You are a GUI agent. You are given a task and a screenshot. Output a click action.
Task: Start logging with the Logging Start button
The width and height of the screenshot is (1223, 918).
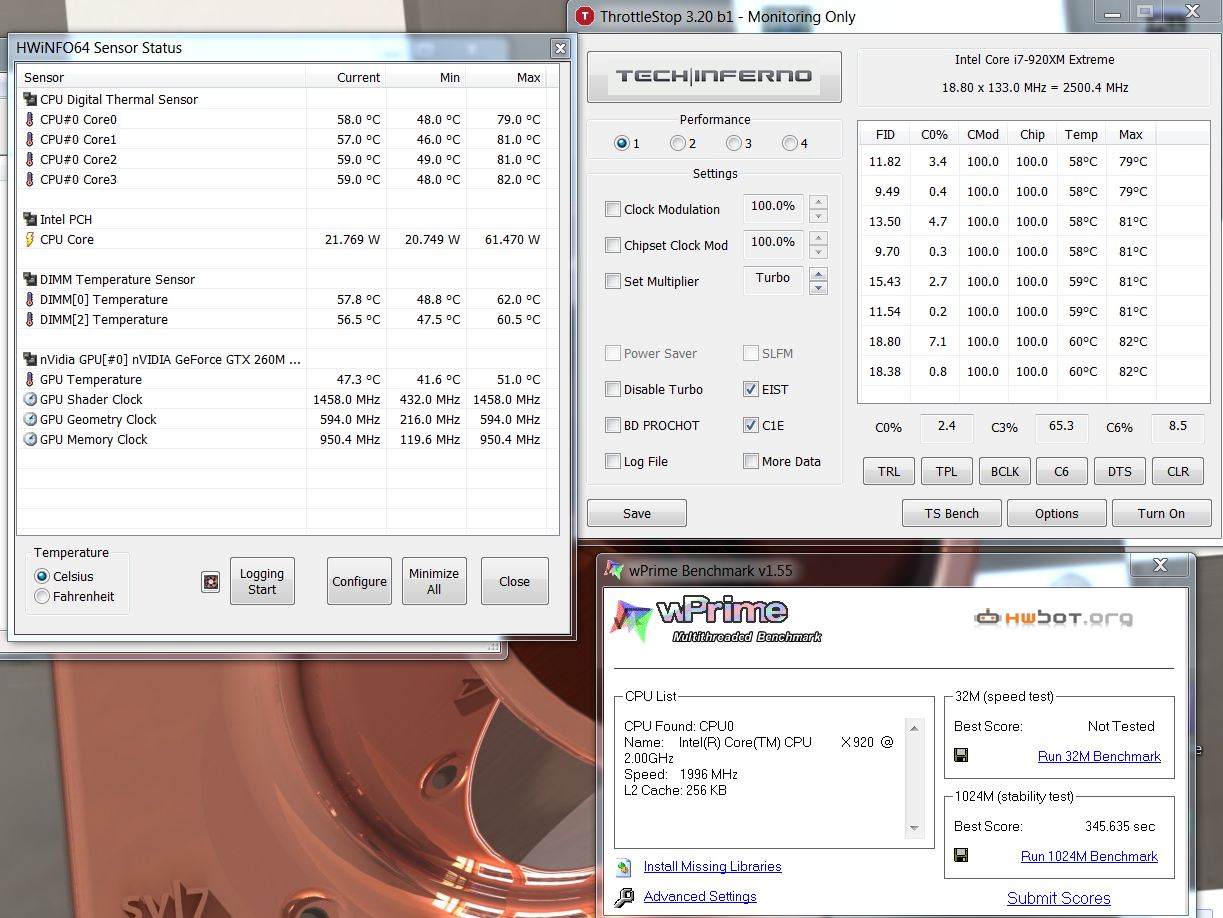(262, 581)
